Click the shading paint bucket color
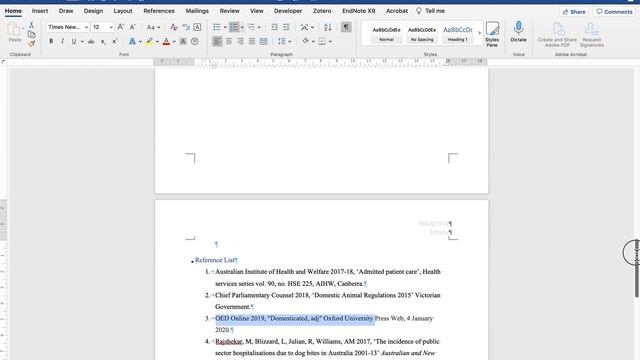640x360 pixels. click(305, 41)
